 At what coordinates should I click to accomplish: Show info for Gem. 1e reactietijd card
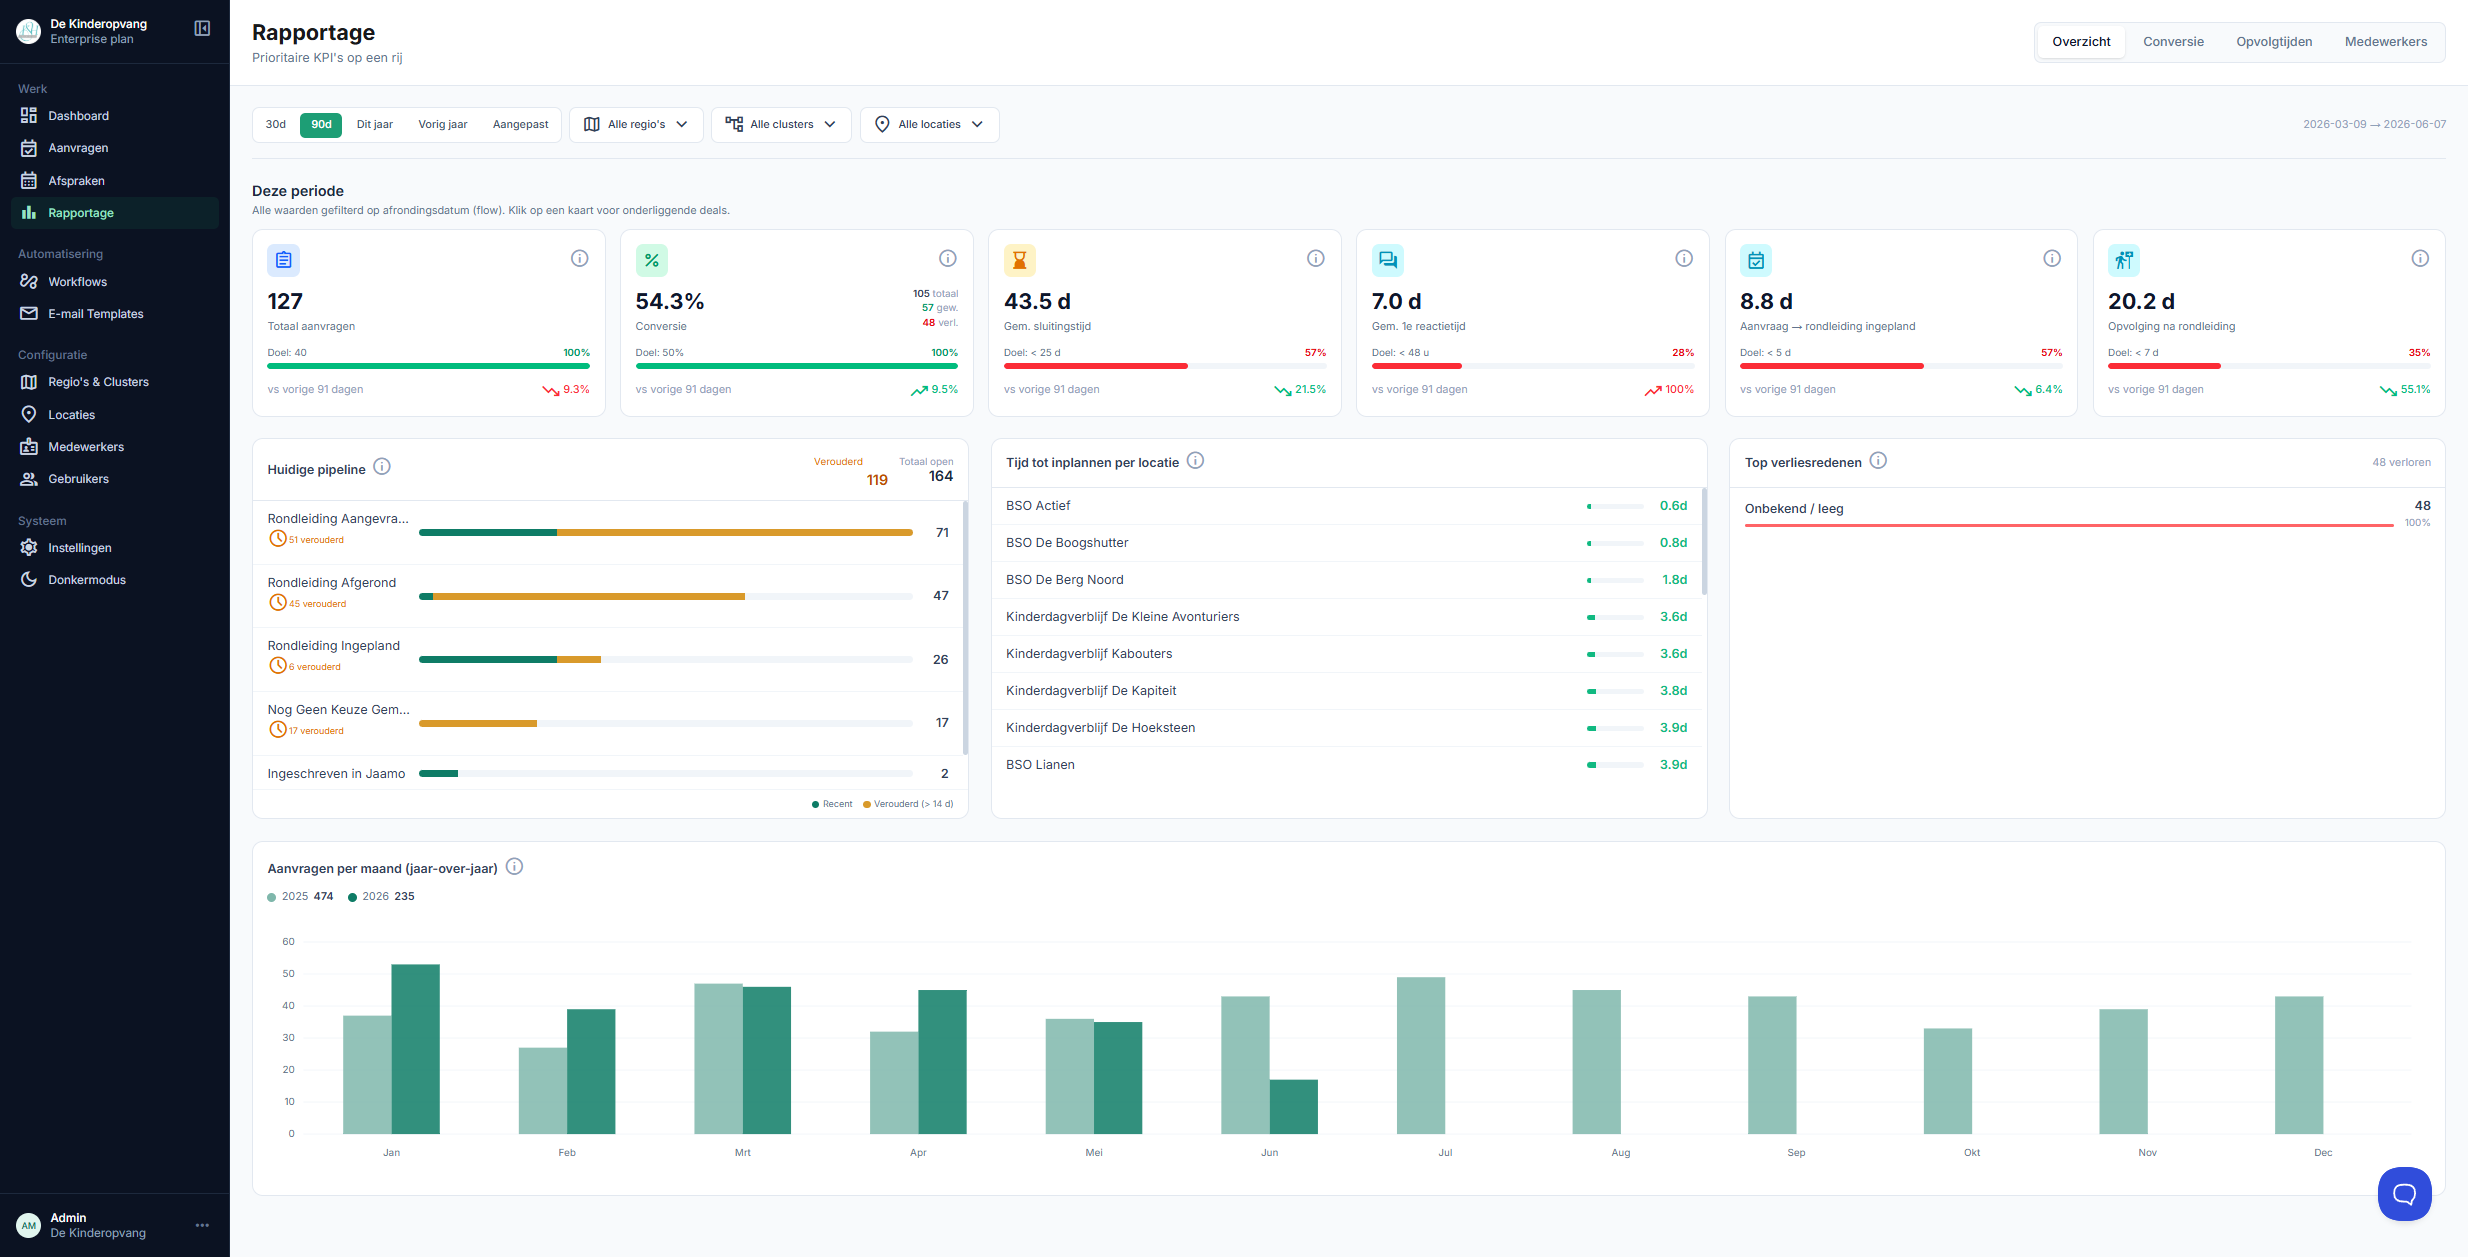[x=1684, y=259]
